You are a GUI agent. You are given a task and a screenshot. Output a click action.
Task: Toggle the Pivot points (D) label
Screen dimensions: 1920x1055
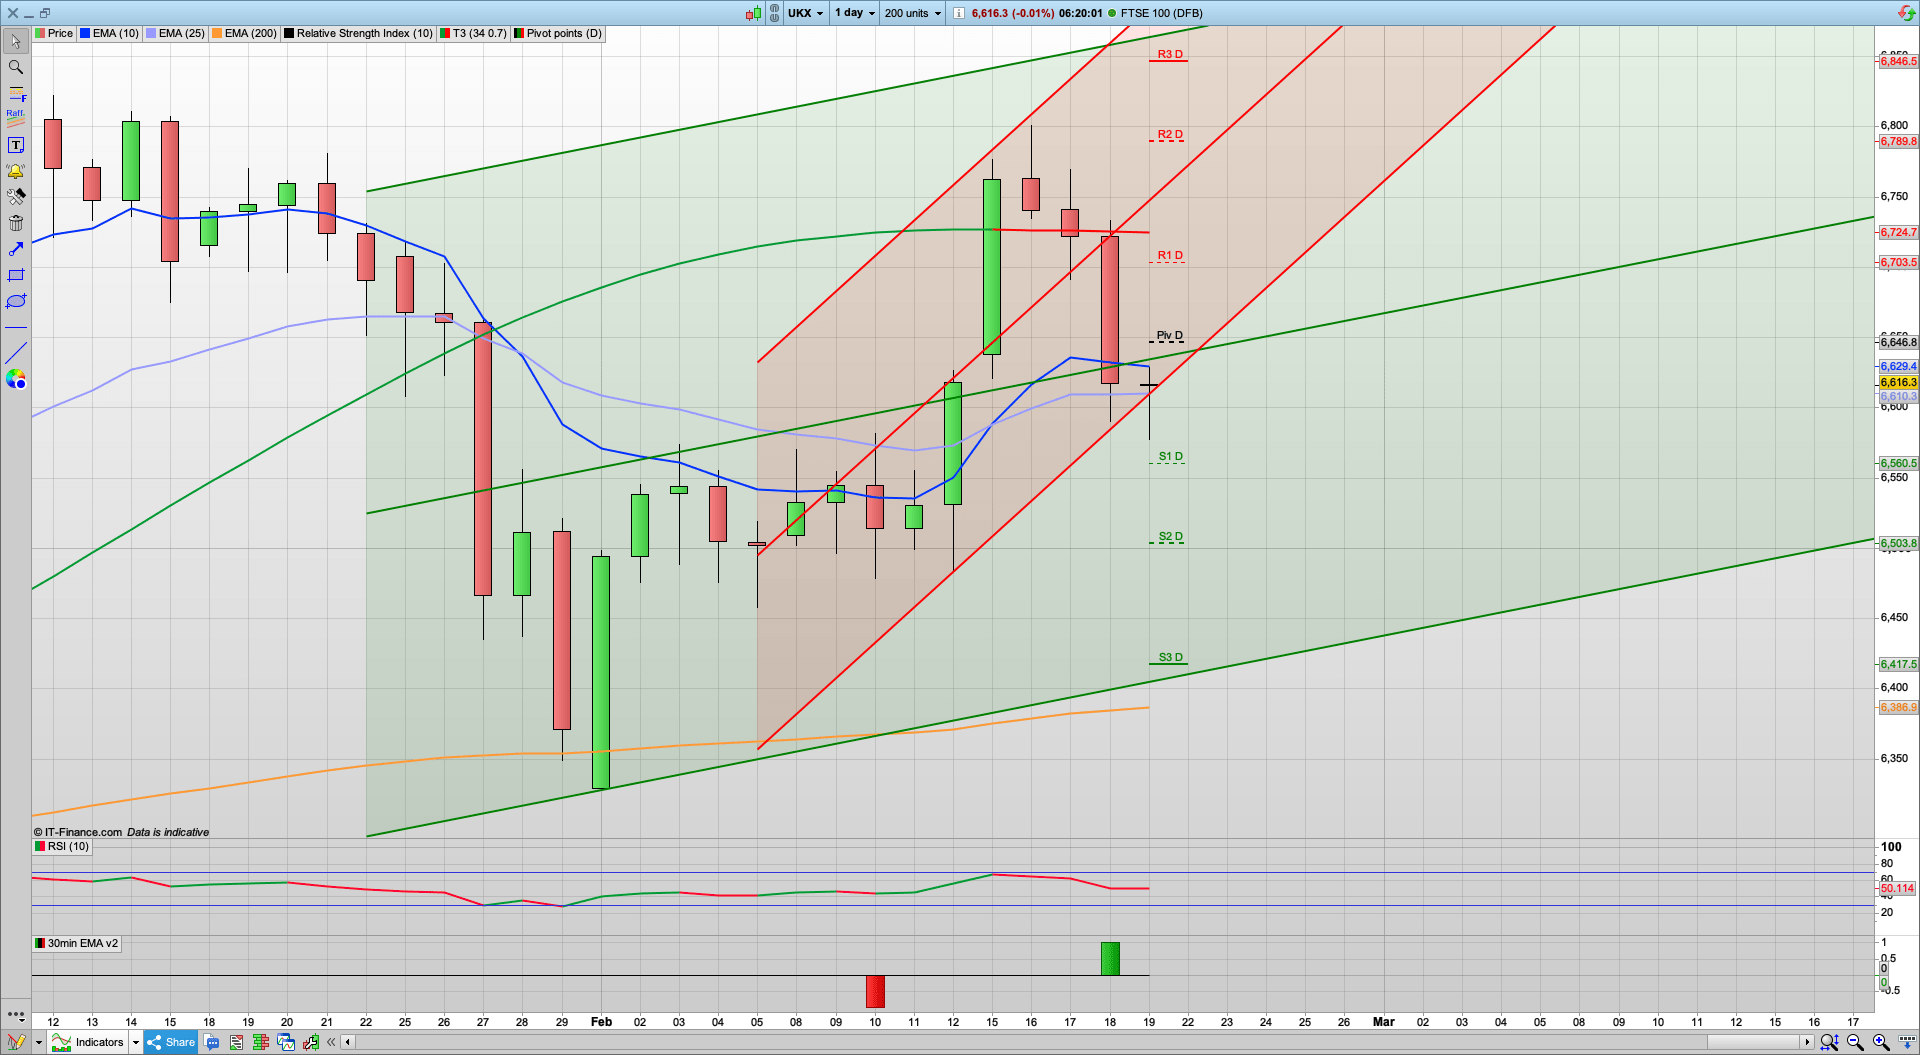click(558, 33)
